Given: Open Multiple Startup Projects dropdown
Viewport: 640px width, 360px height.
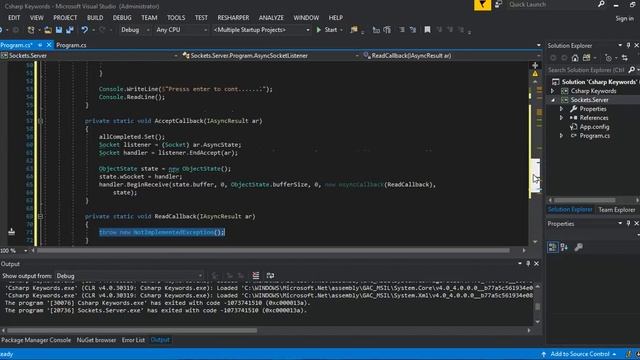Looking at the screenshot, I should point(308,30).
